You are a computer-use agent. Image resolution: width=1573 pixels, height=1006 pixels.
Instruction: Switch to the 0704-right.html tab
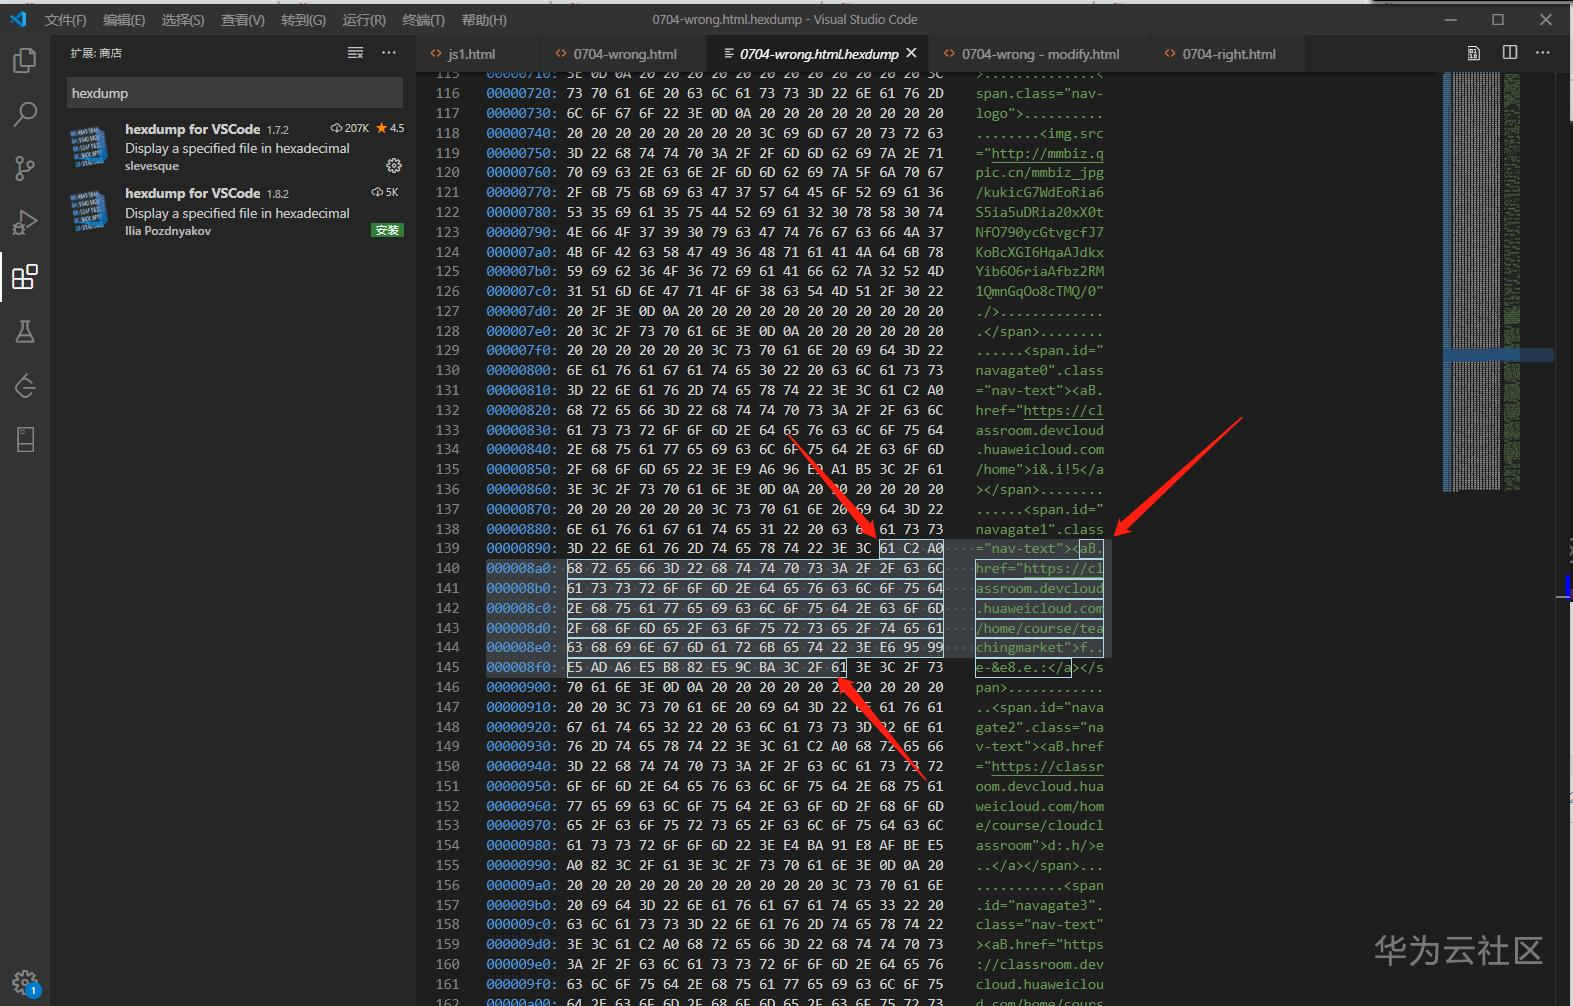(1229, 54)
